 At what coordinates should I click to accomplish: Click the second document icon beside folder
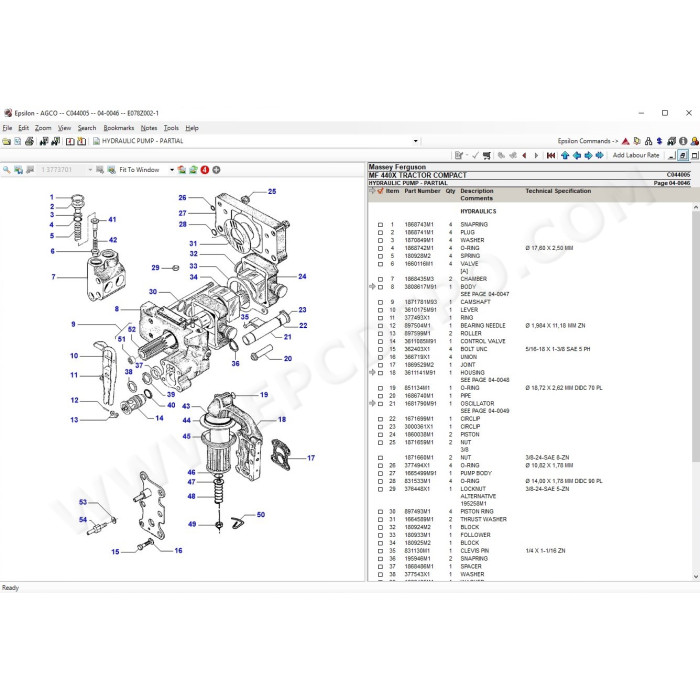[x=18, y=141]
